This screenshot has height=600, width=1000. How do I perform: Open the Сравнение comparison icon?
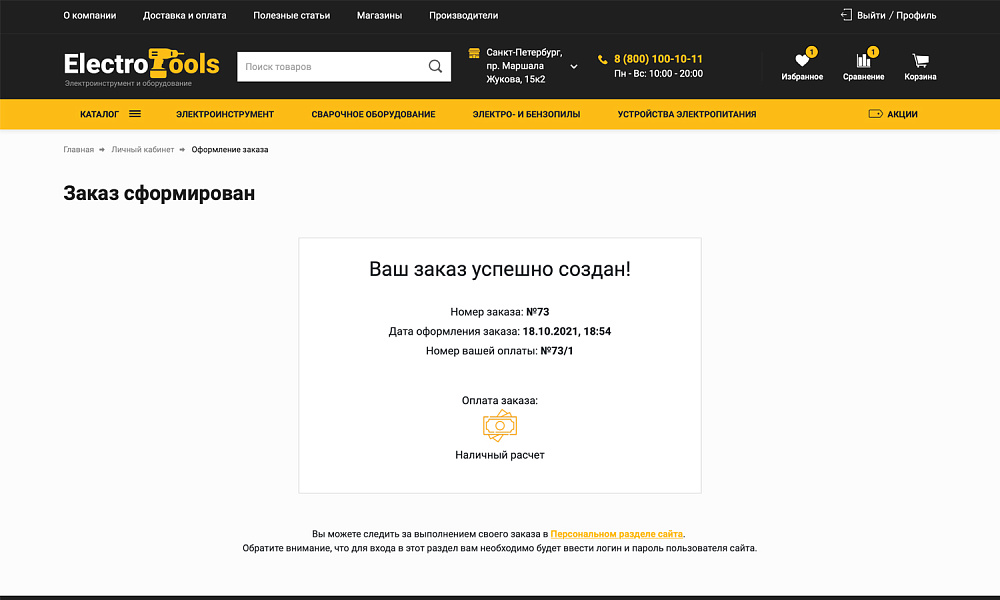[862, 62]
